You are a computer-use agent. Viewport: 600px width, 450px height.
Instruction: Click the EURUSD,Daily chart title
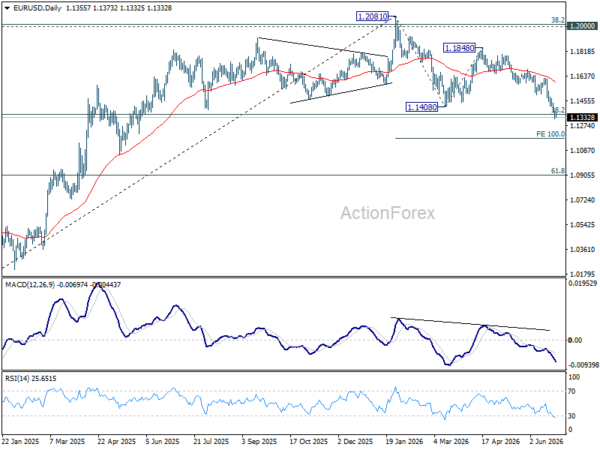(37, 8)
